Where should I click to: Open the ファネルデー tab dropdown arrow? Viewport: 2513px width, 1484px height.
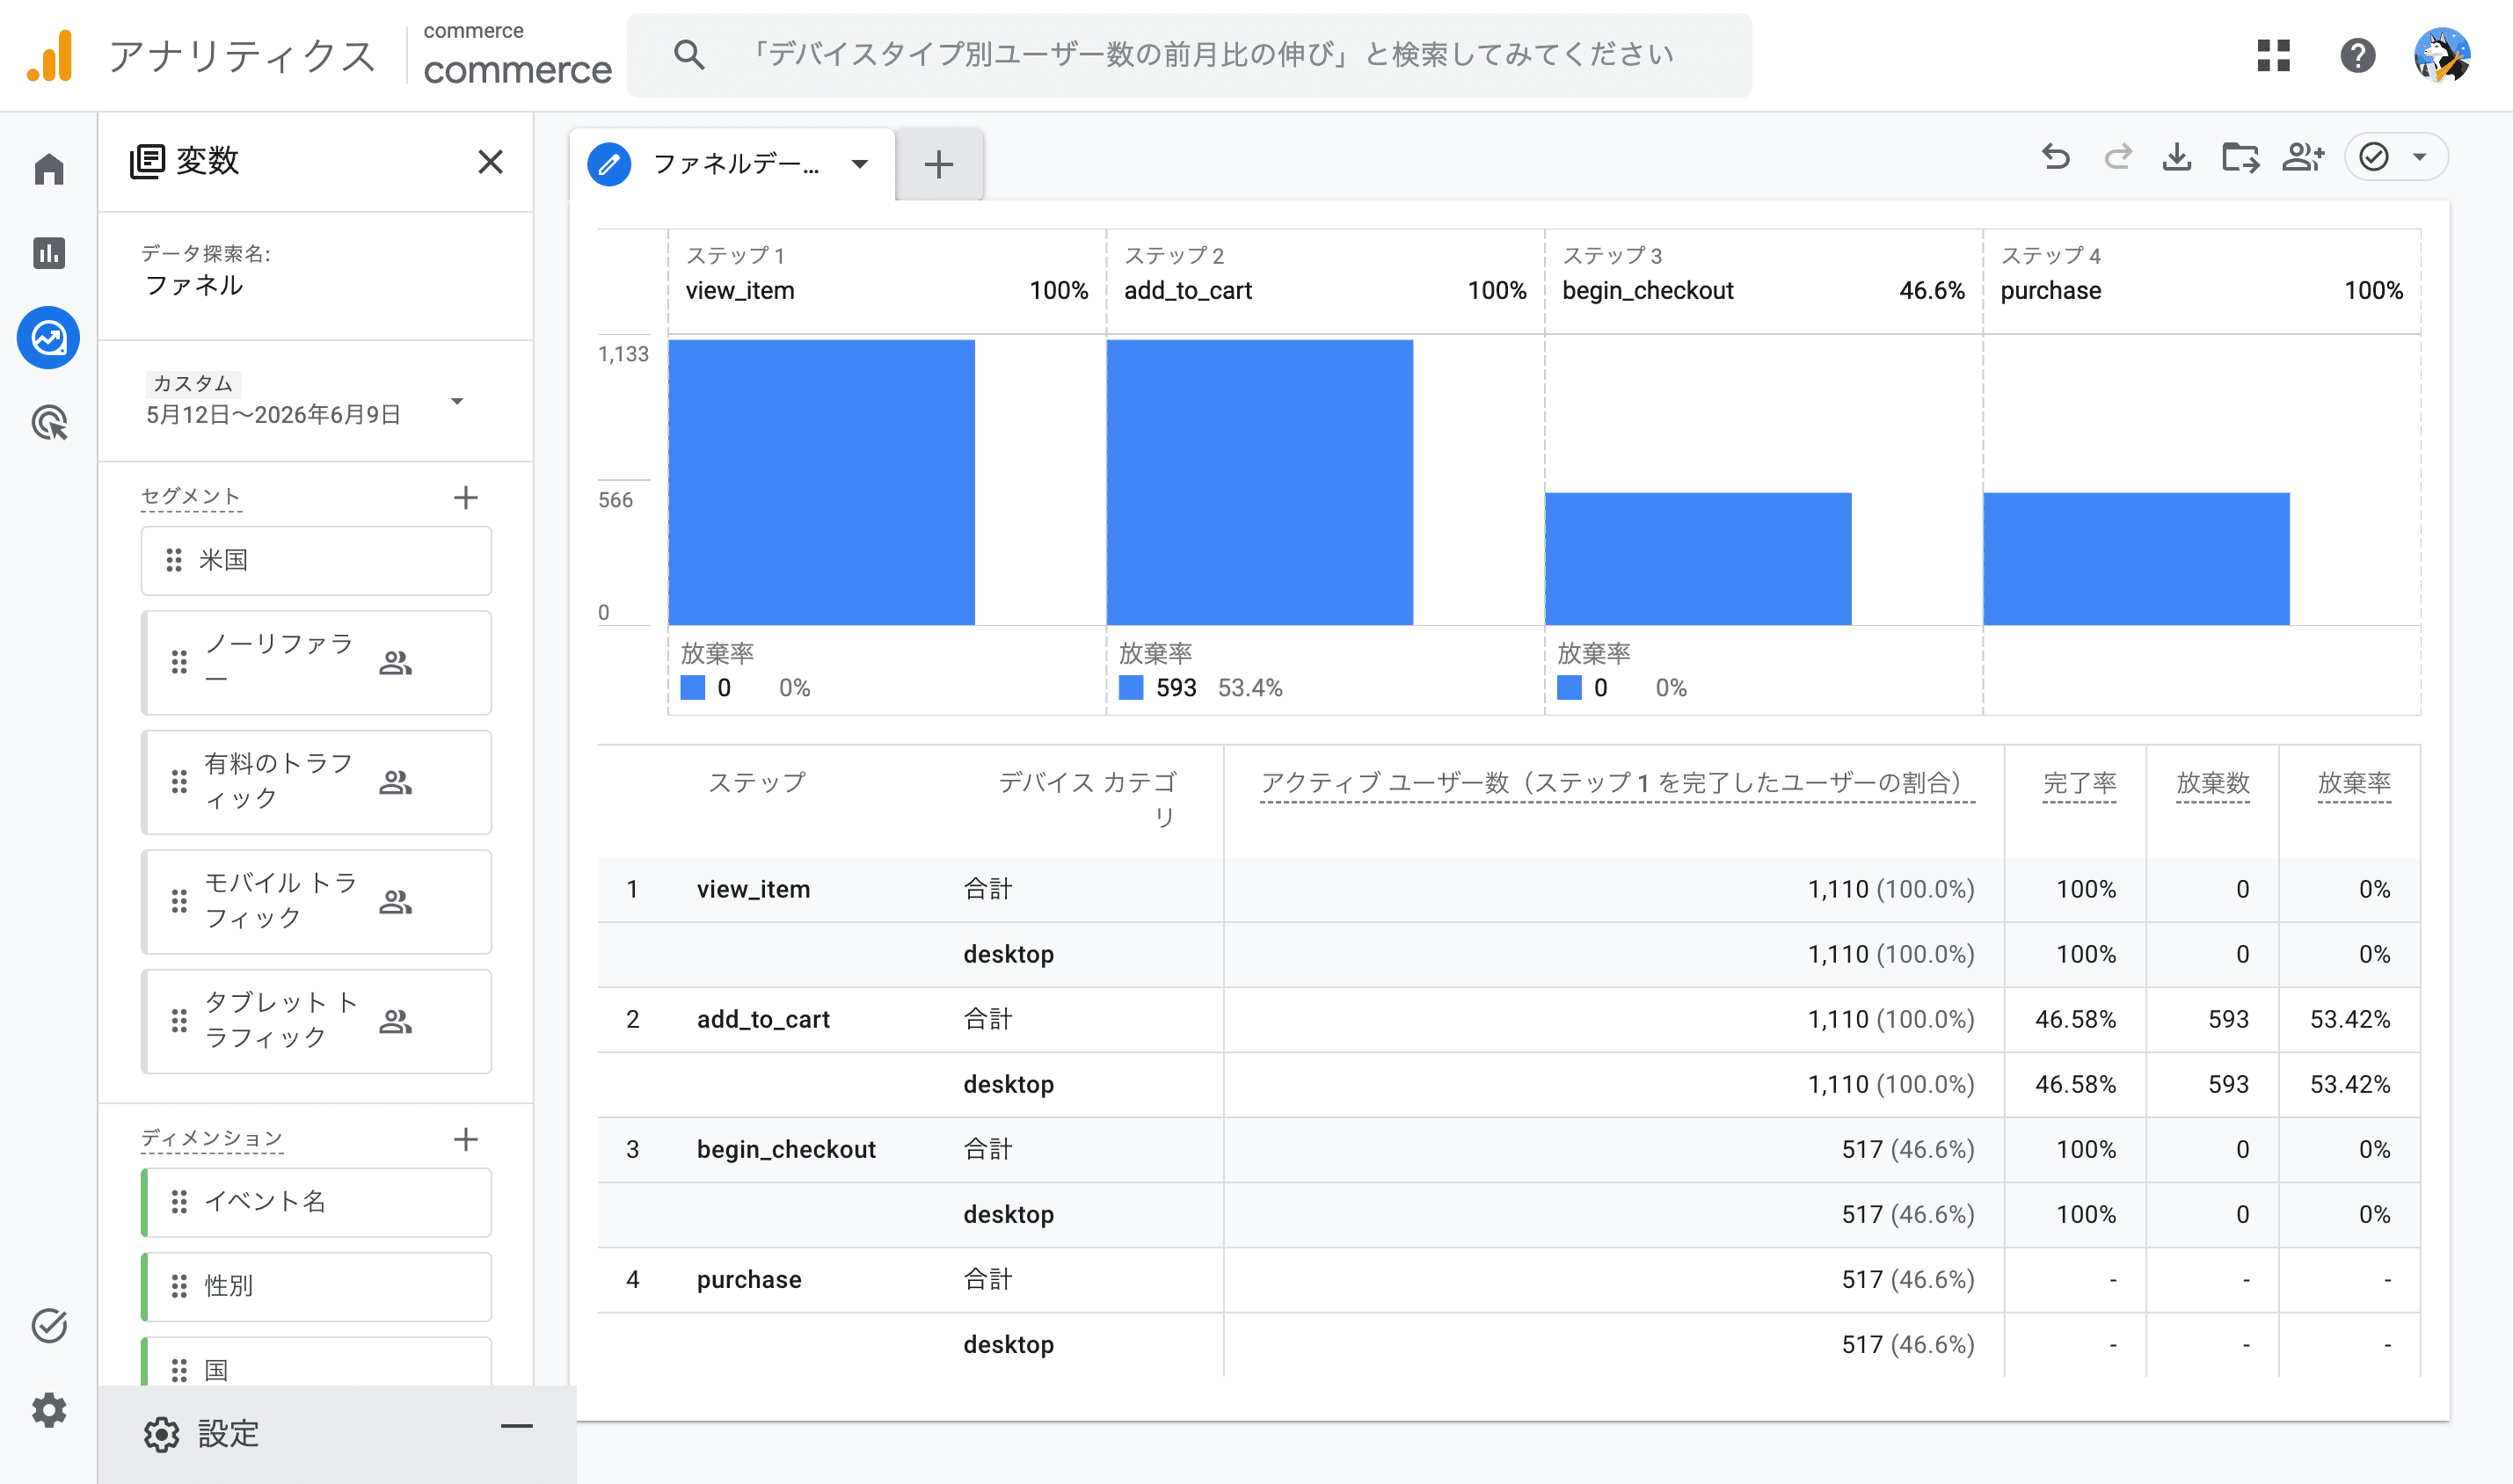[x=860, y=164]
